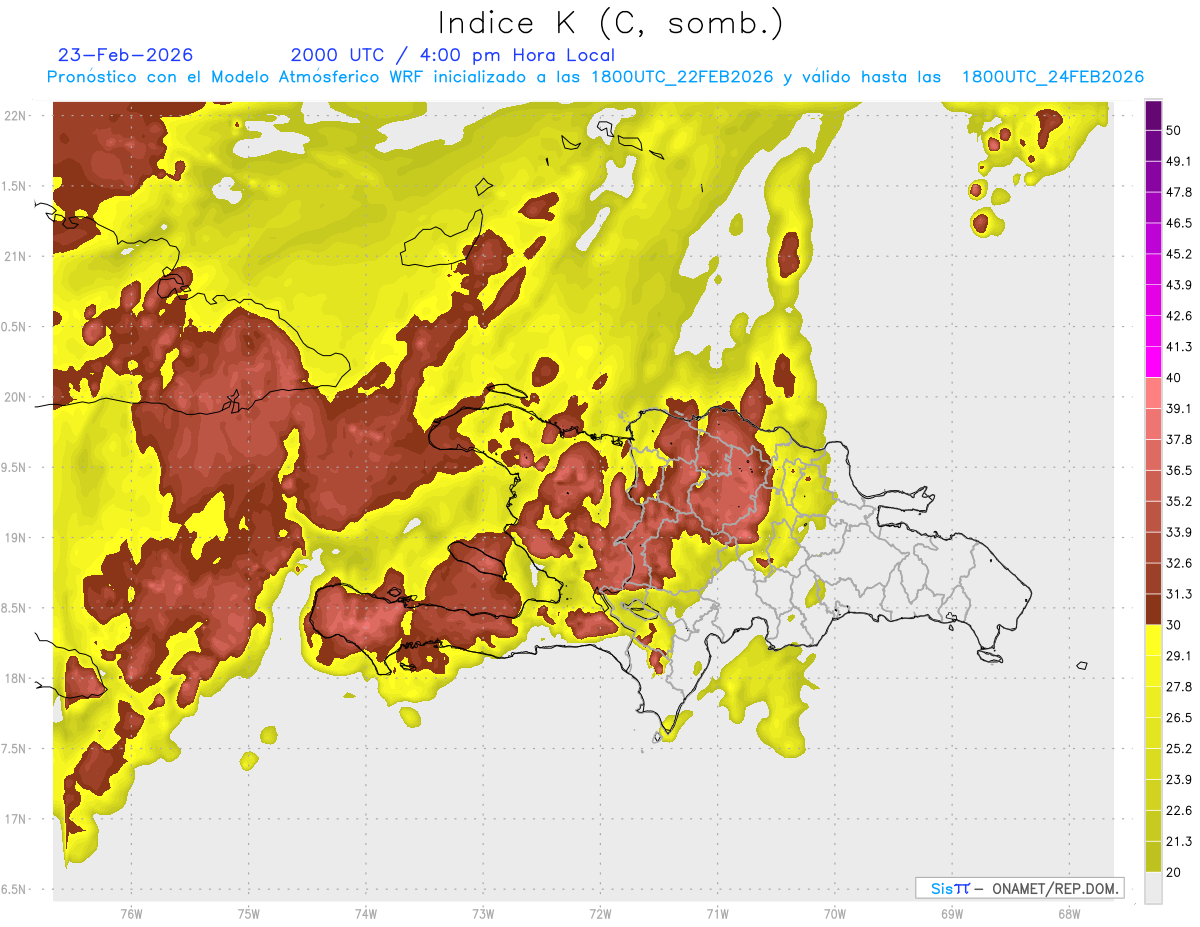Viewport: 1200px width, 927px height.
Task: Click the '32.6' value on the color scale
Action: tap(1179, 563)
